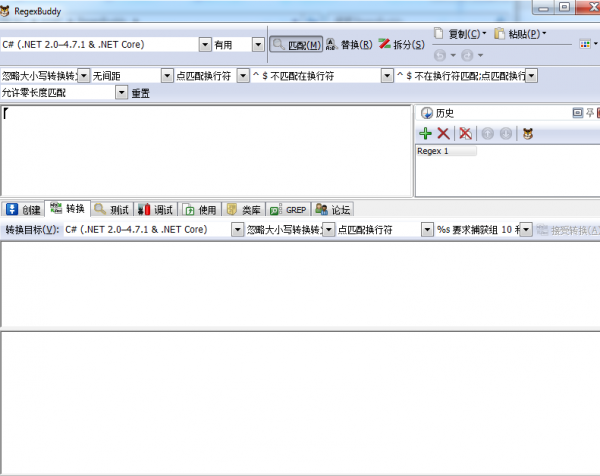Click the bottom conversion notes pane
The width and height of the screenshot is (600, 476).
click(300, 403)
